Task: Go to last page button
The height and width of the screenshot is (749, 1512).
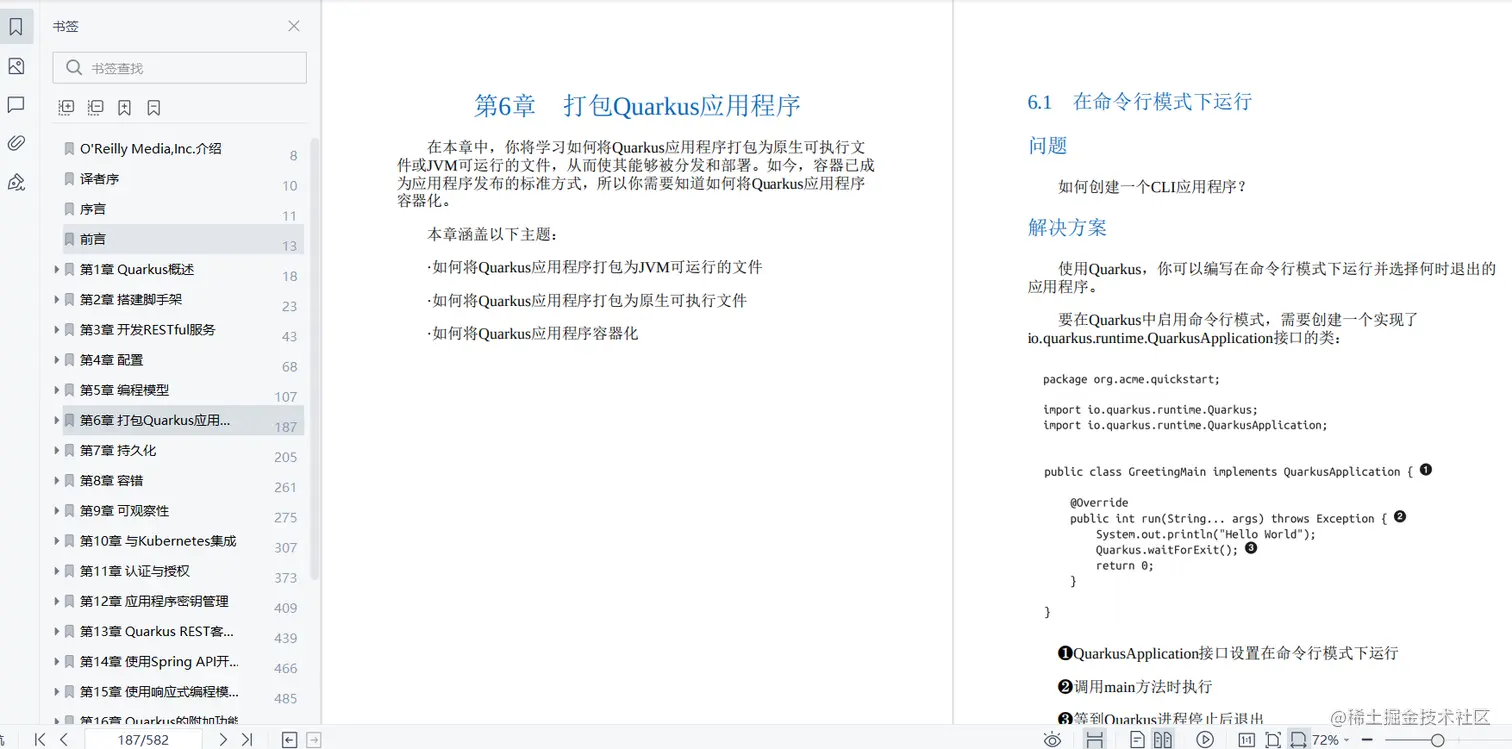Action: (247, 739)
